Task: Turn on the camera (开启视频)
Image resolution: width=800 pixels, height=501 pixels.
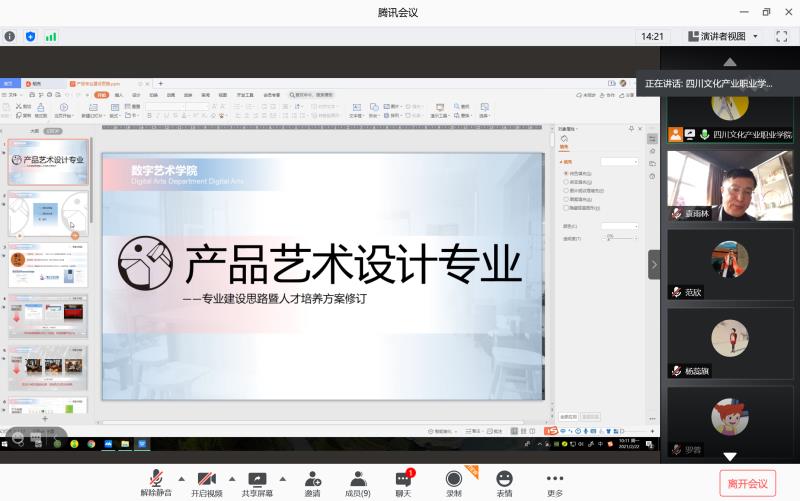Action: 207,483
